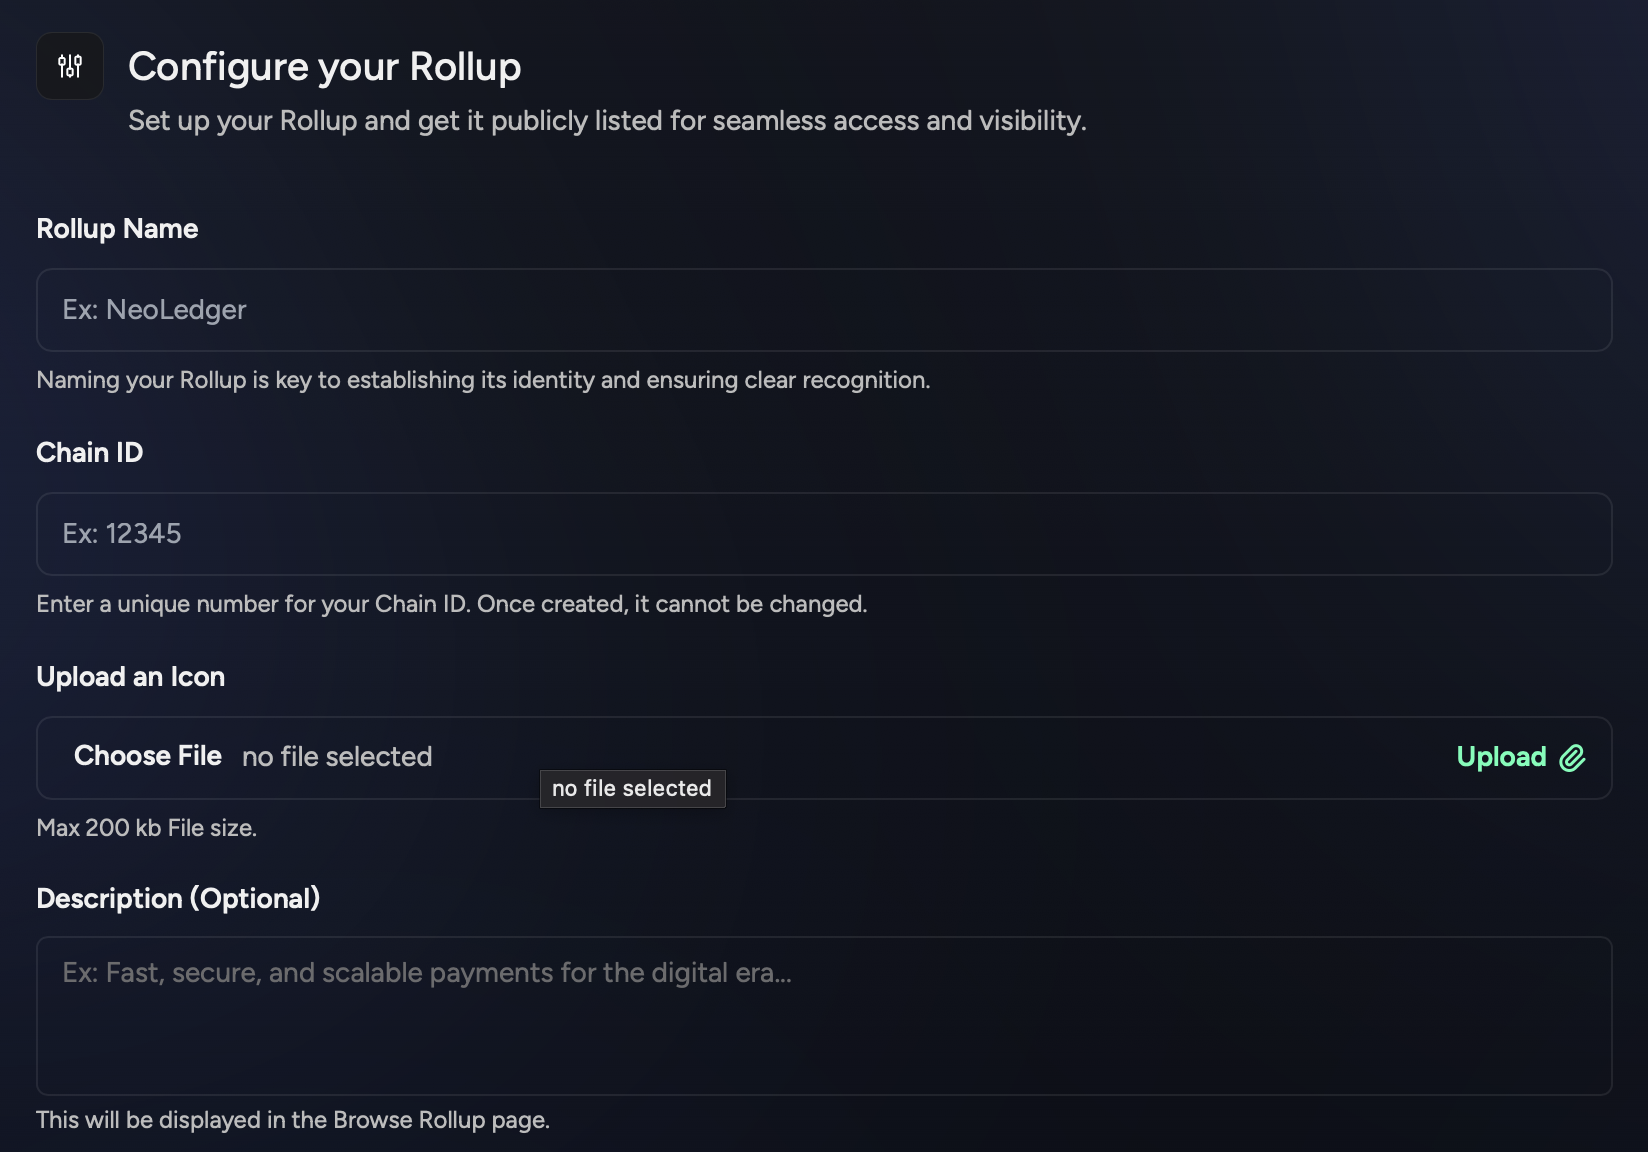1648x1152 pixels.
Task: Click the Rollup naming hint text
Action: coord(483,380)
